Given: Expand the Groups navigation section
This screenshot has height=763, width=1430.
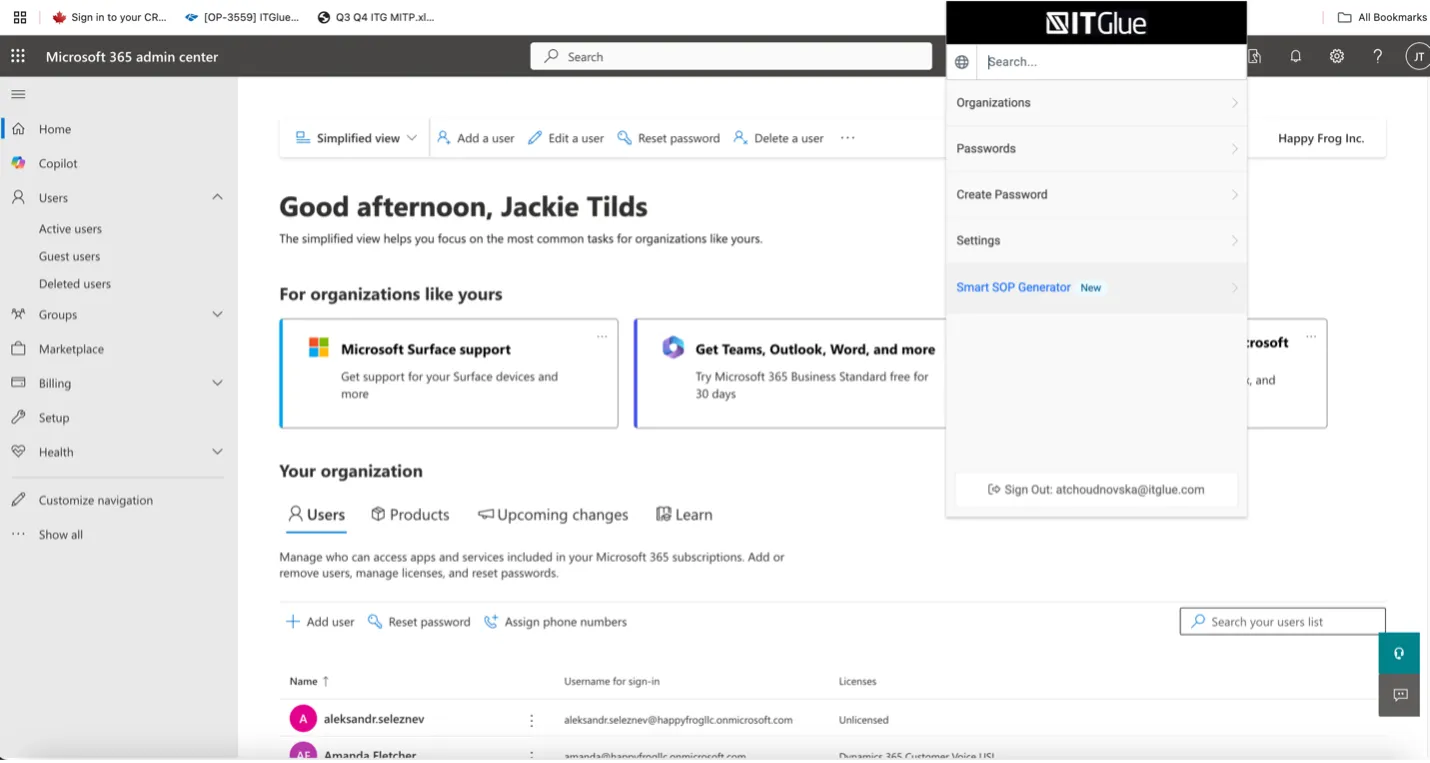Looking at the screenshot, I should click(217, 314).
